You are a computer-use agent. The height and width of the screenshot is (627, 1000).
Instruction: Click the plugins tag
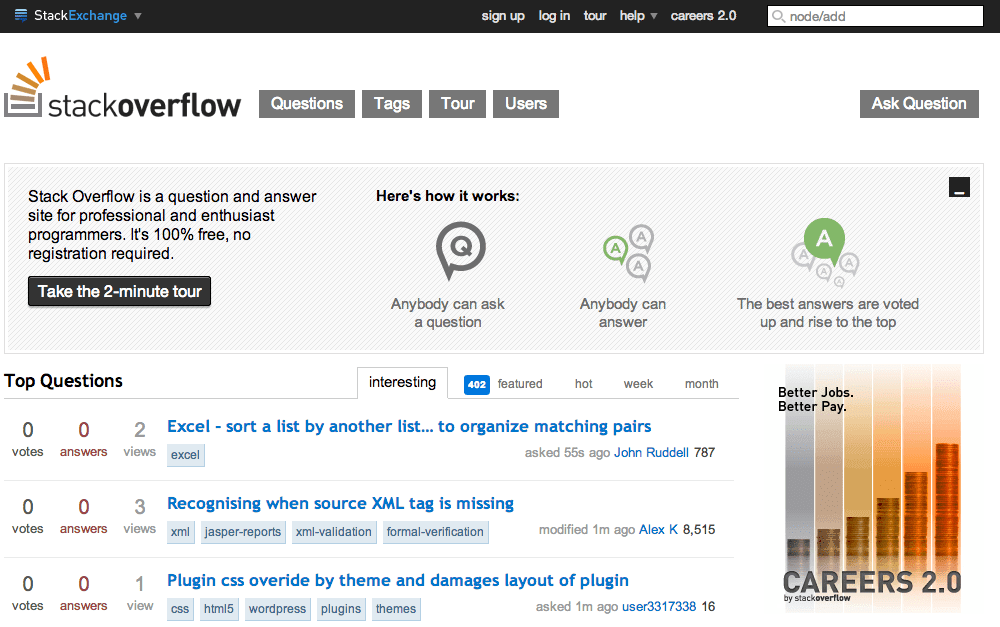341,609
